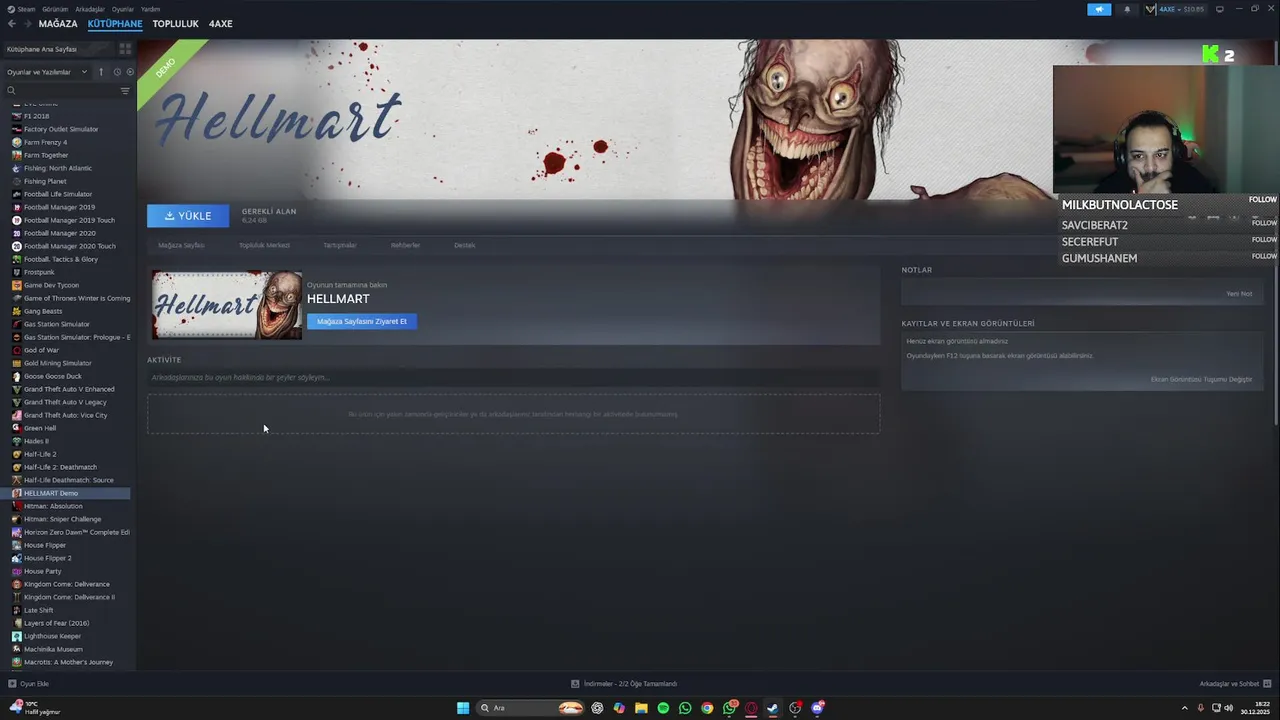Filter library by ready-to-play icon
Screen dimensions: 1280x720
pos(130,72)
